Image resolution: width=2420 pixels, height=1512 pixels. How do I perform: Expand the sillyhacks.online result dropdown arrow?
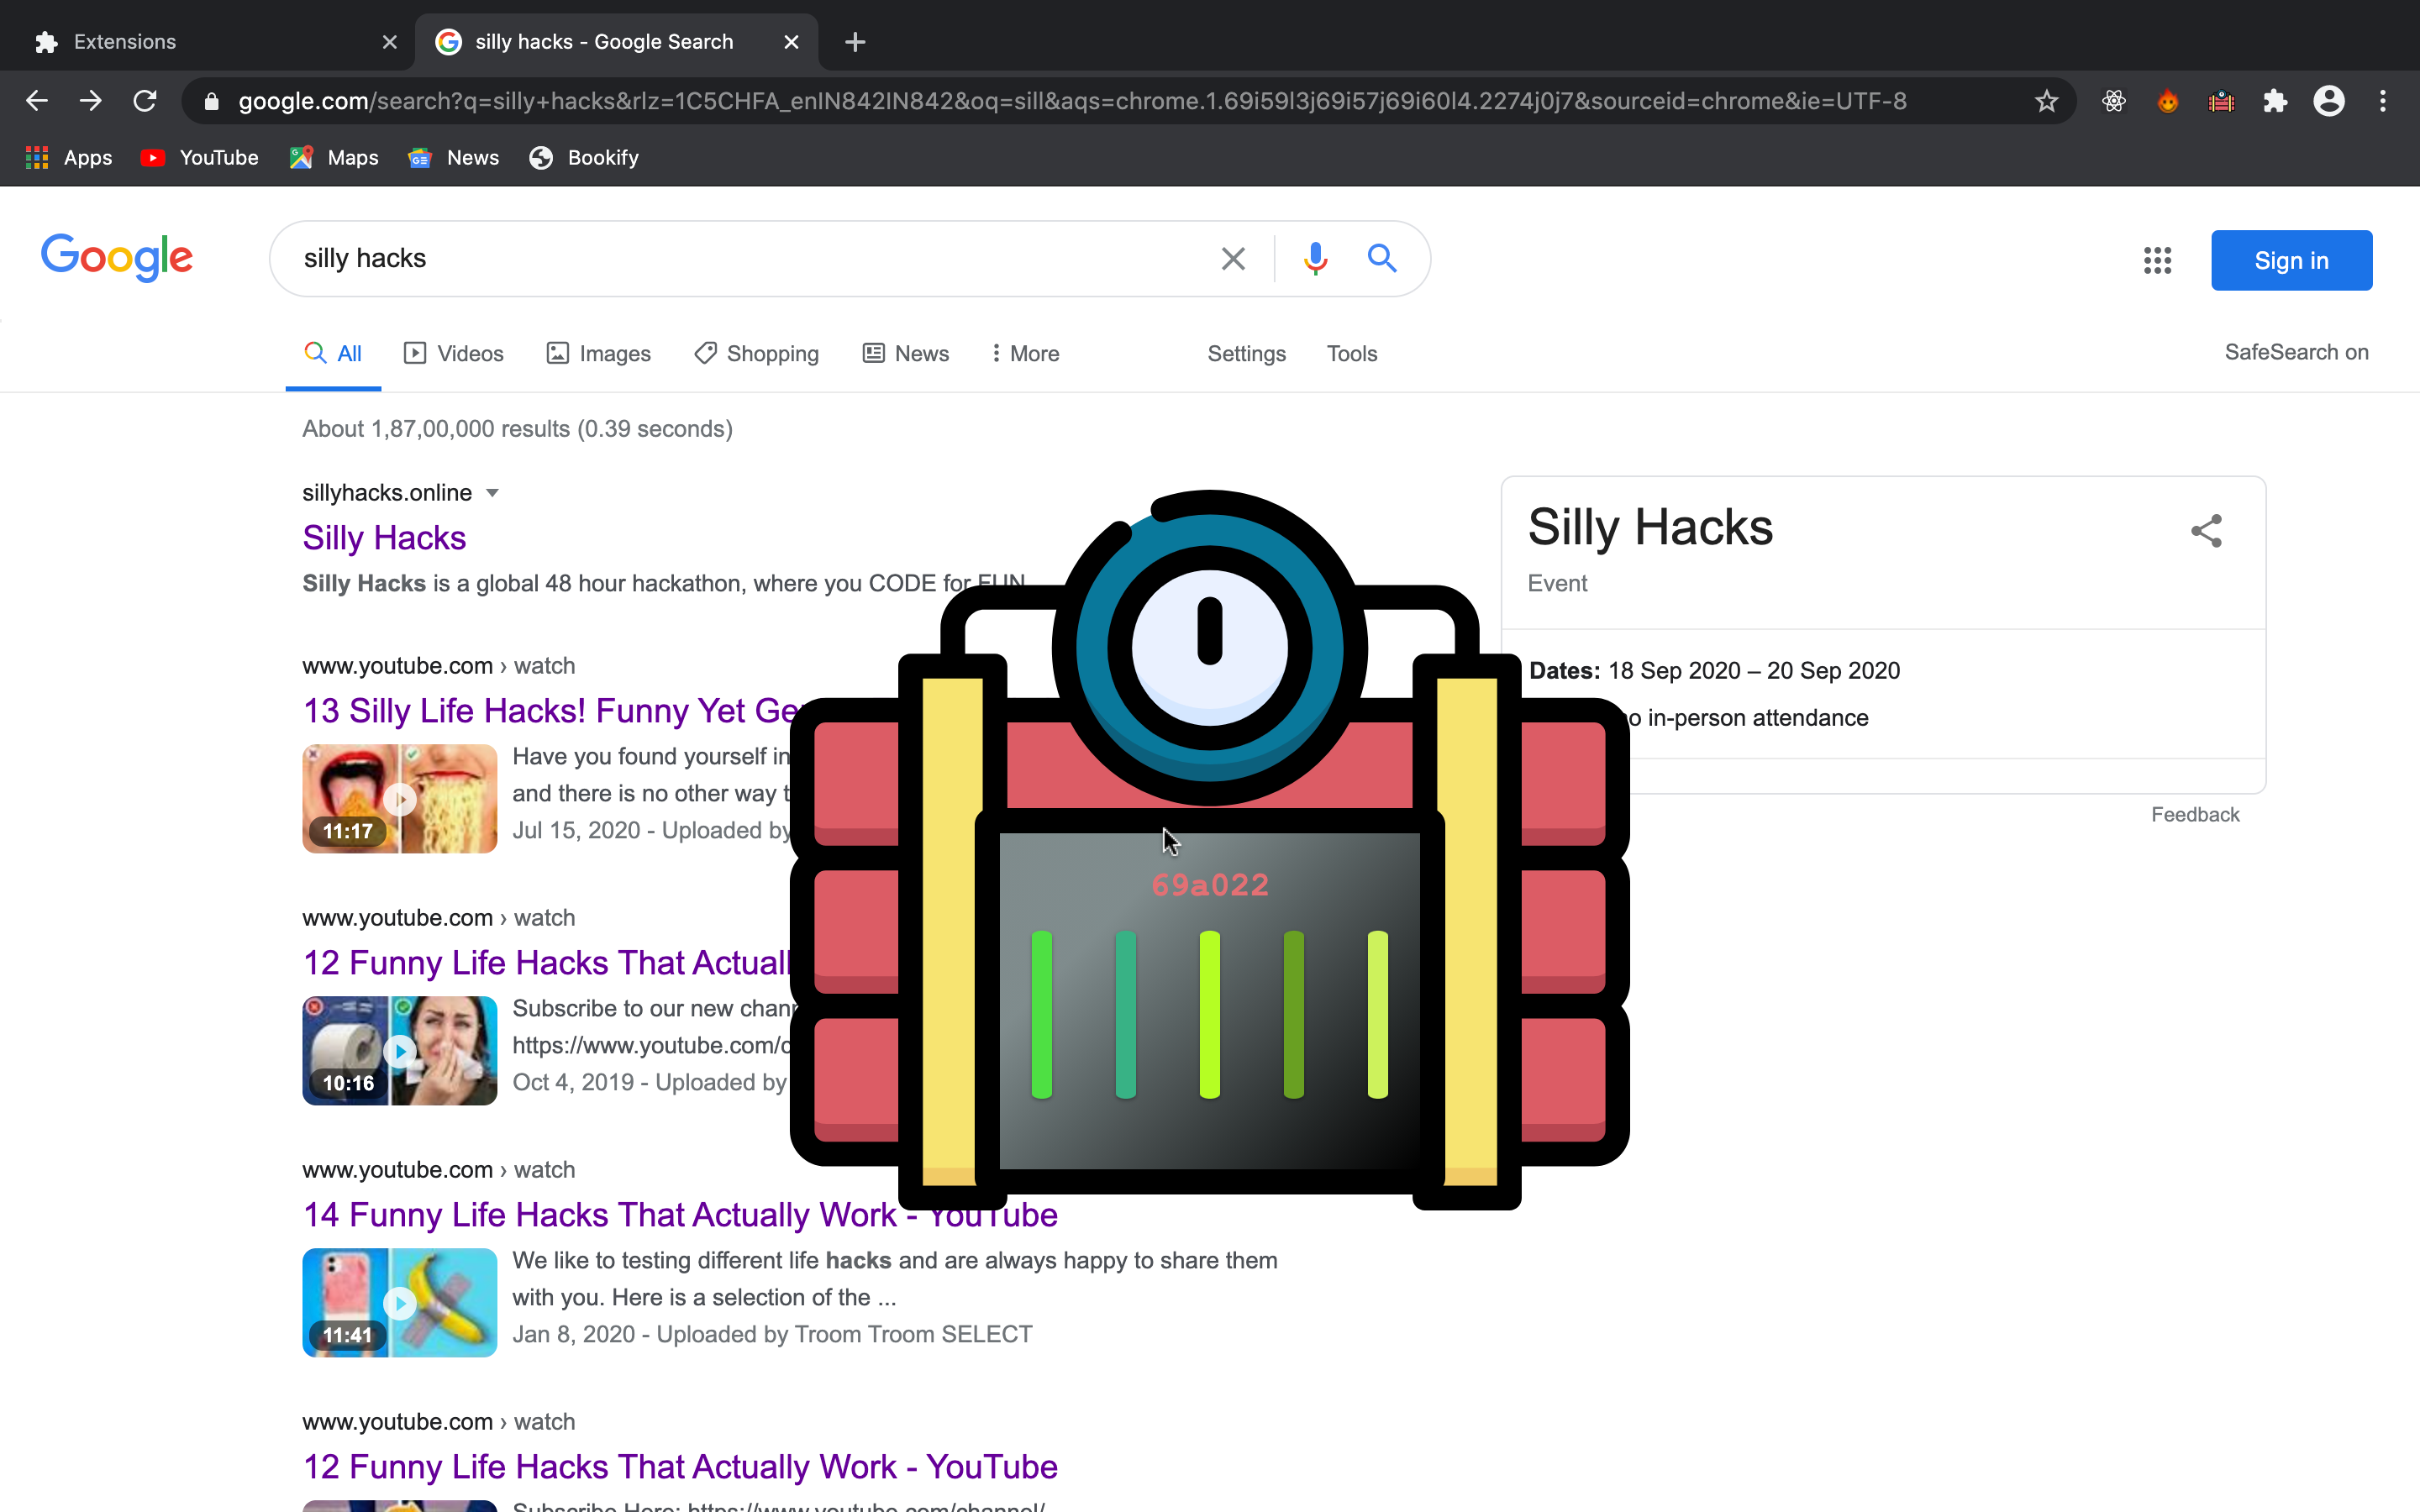[x=492, y=493]
